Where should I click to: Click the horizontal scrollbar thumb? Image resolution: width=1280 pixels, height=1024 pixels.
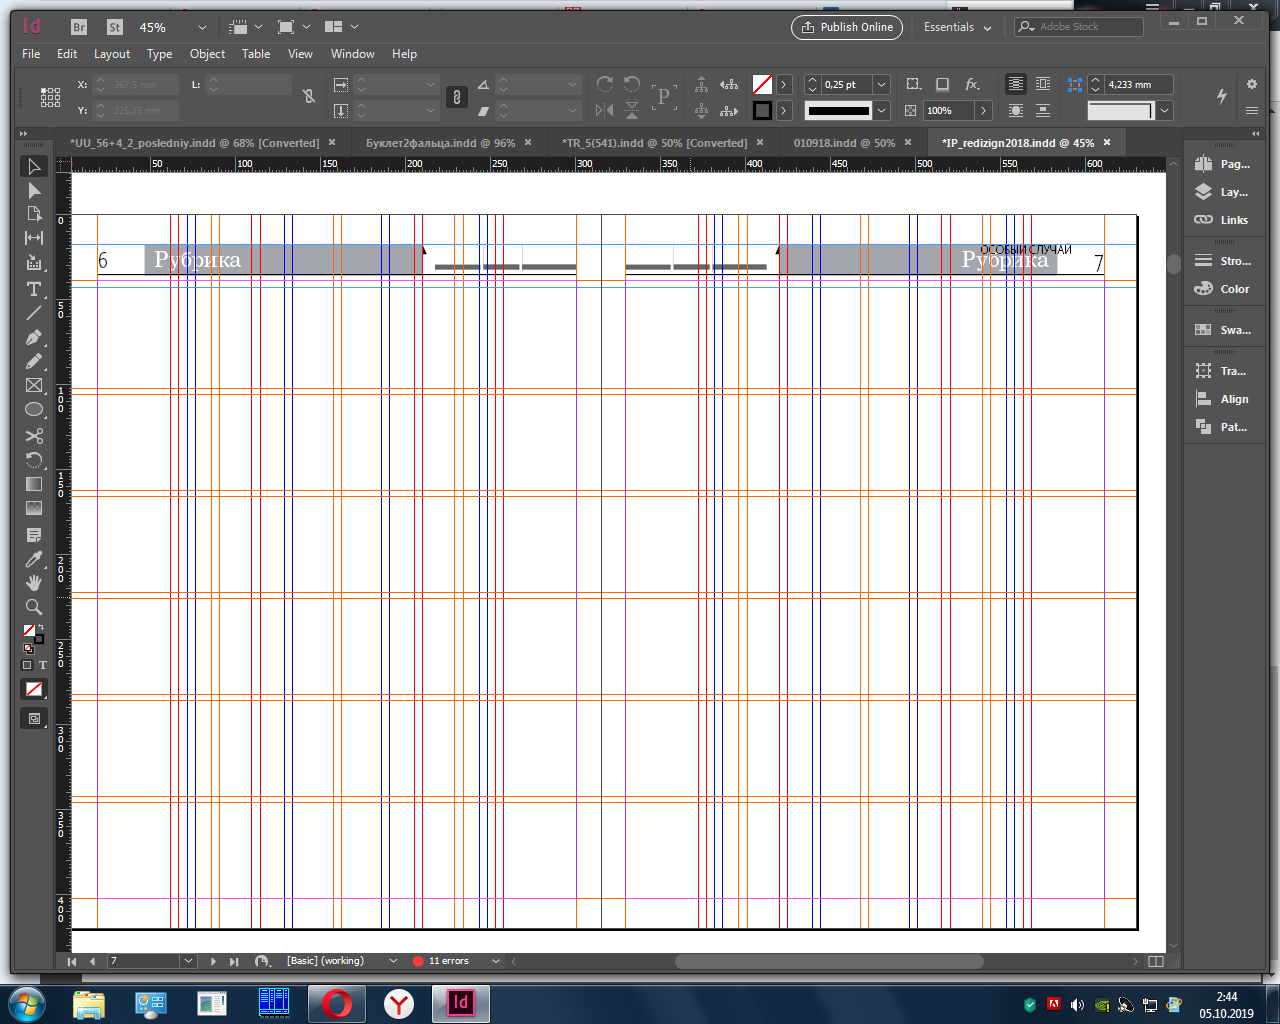point(828,961)
